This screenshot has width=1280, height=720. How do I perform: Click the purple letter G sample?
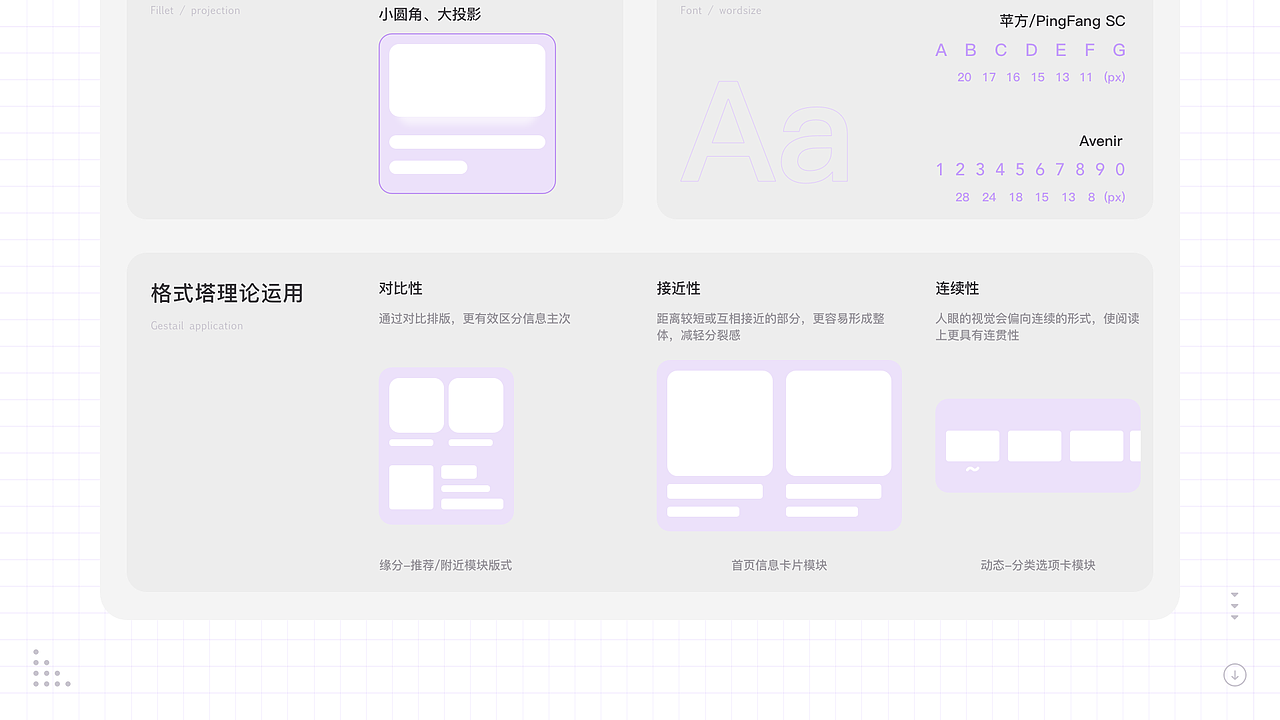pos(1119,50)
